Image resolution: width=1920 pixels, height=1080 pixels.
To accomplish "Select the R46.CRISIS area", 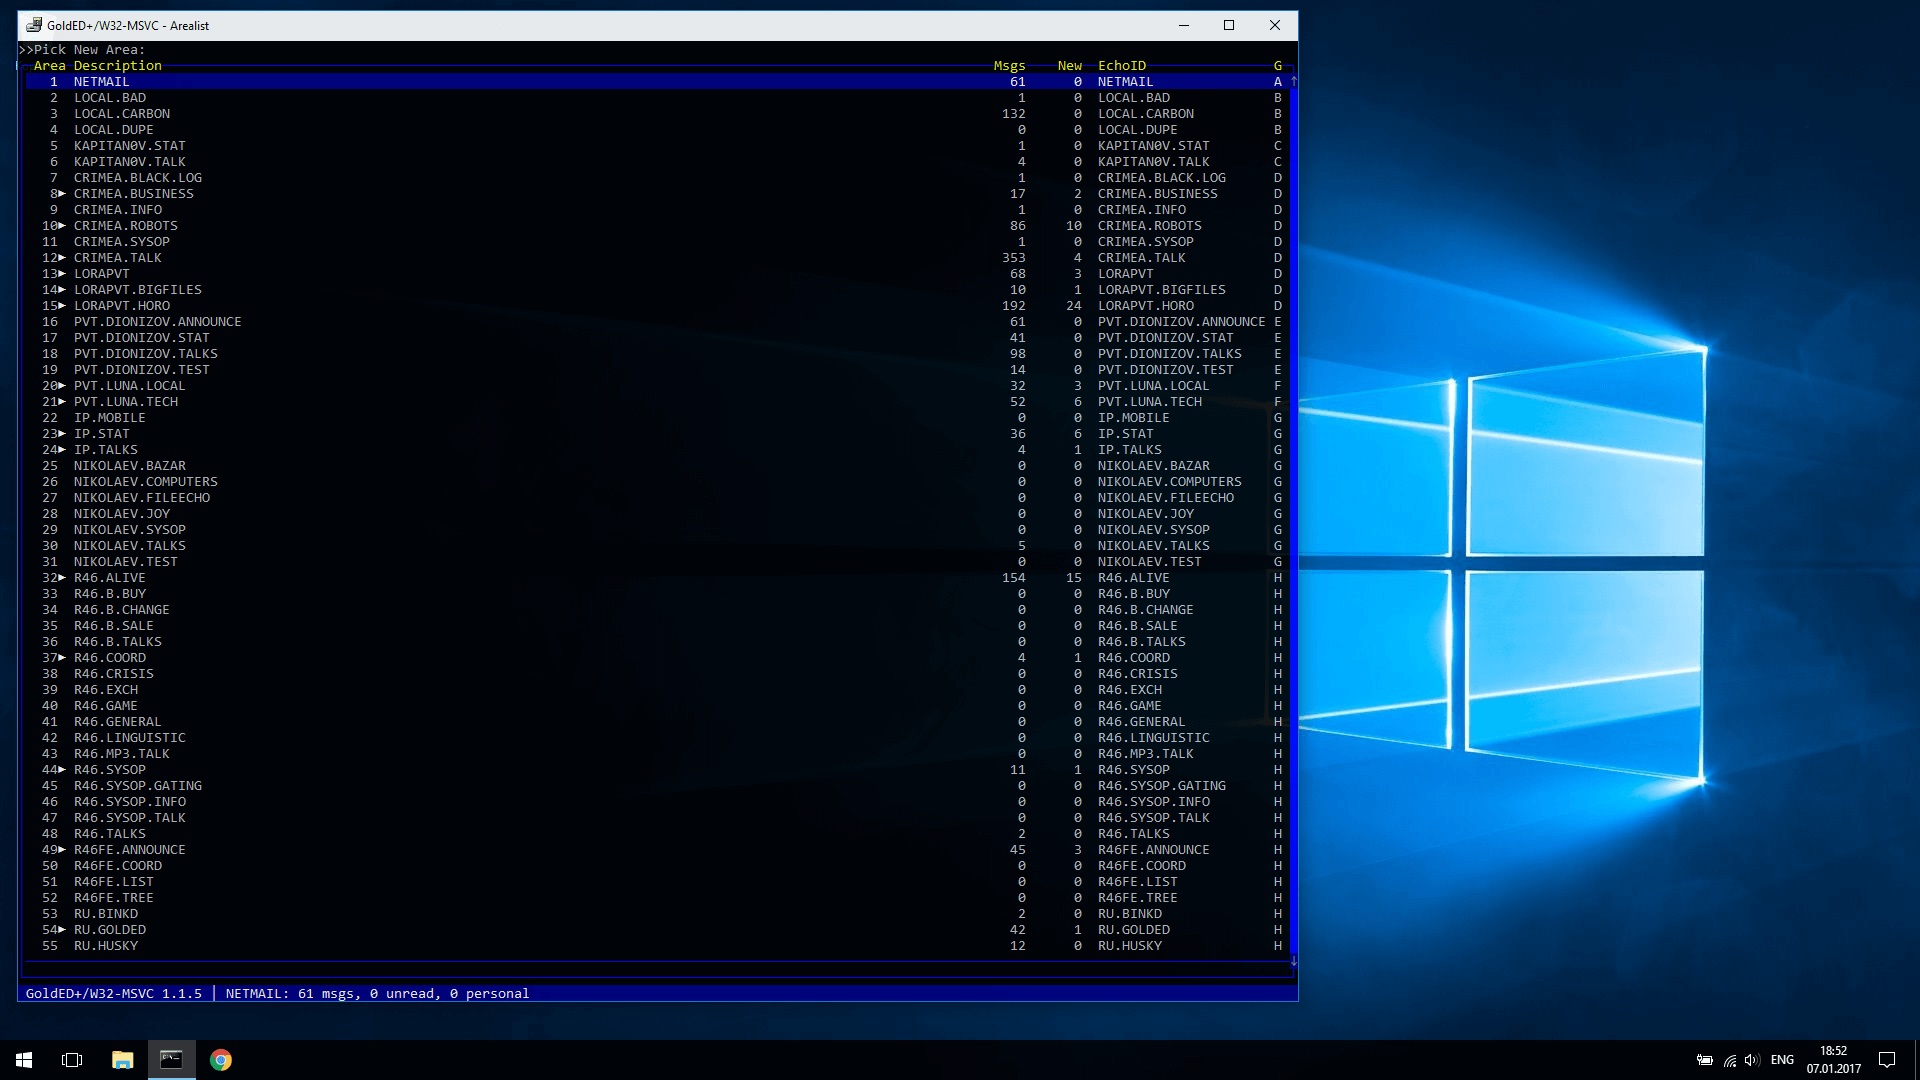I will coord(657,674).
